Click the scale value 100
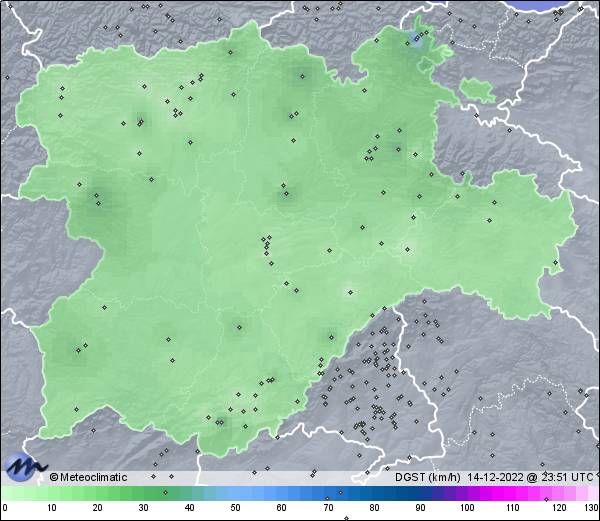 tap(467, 508)
